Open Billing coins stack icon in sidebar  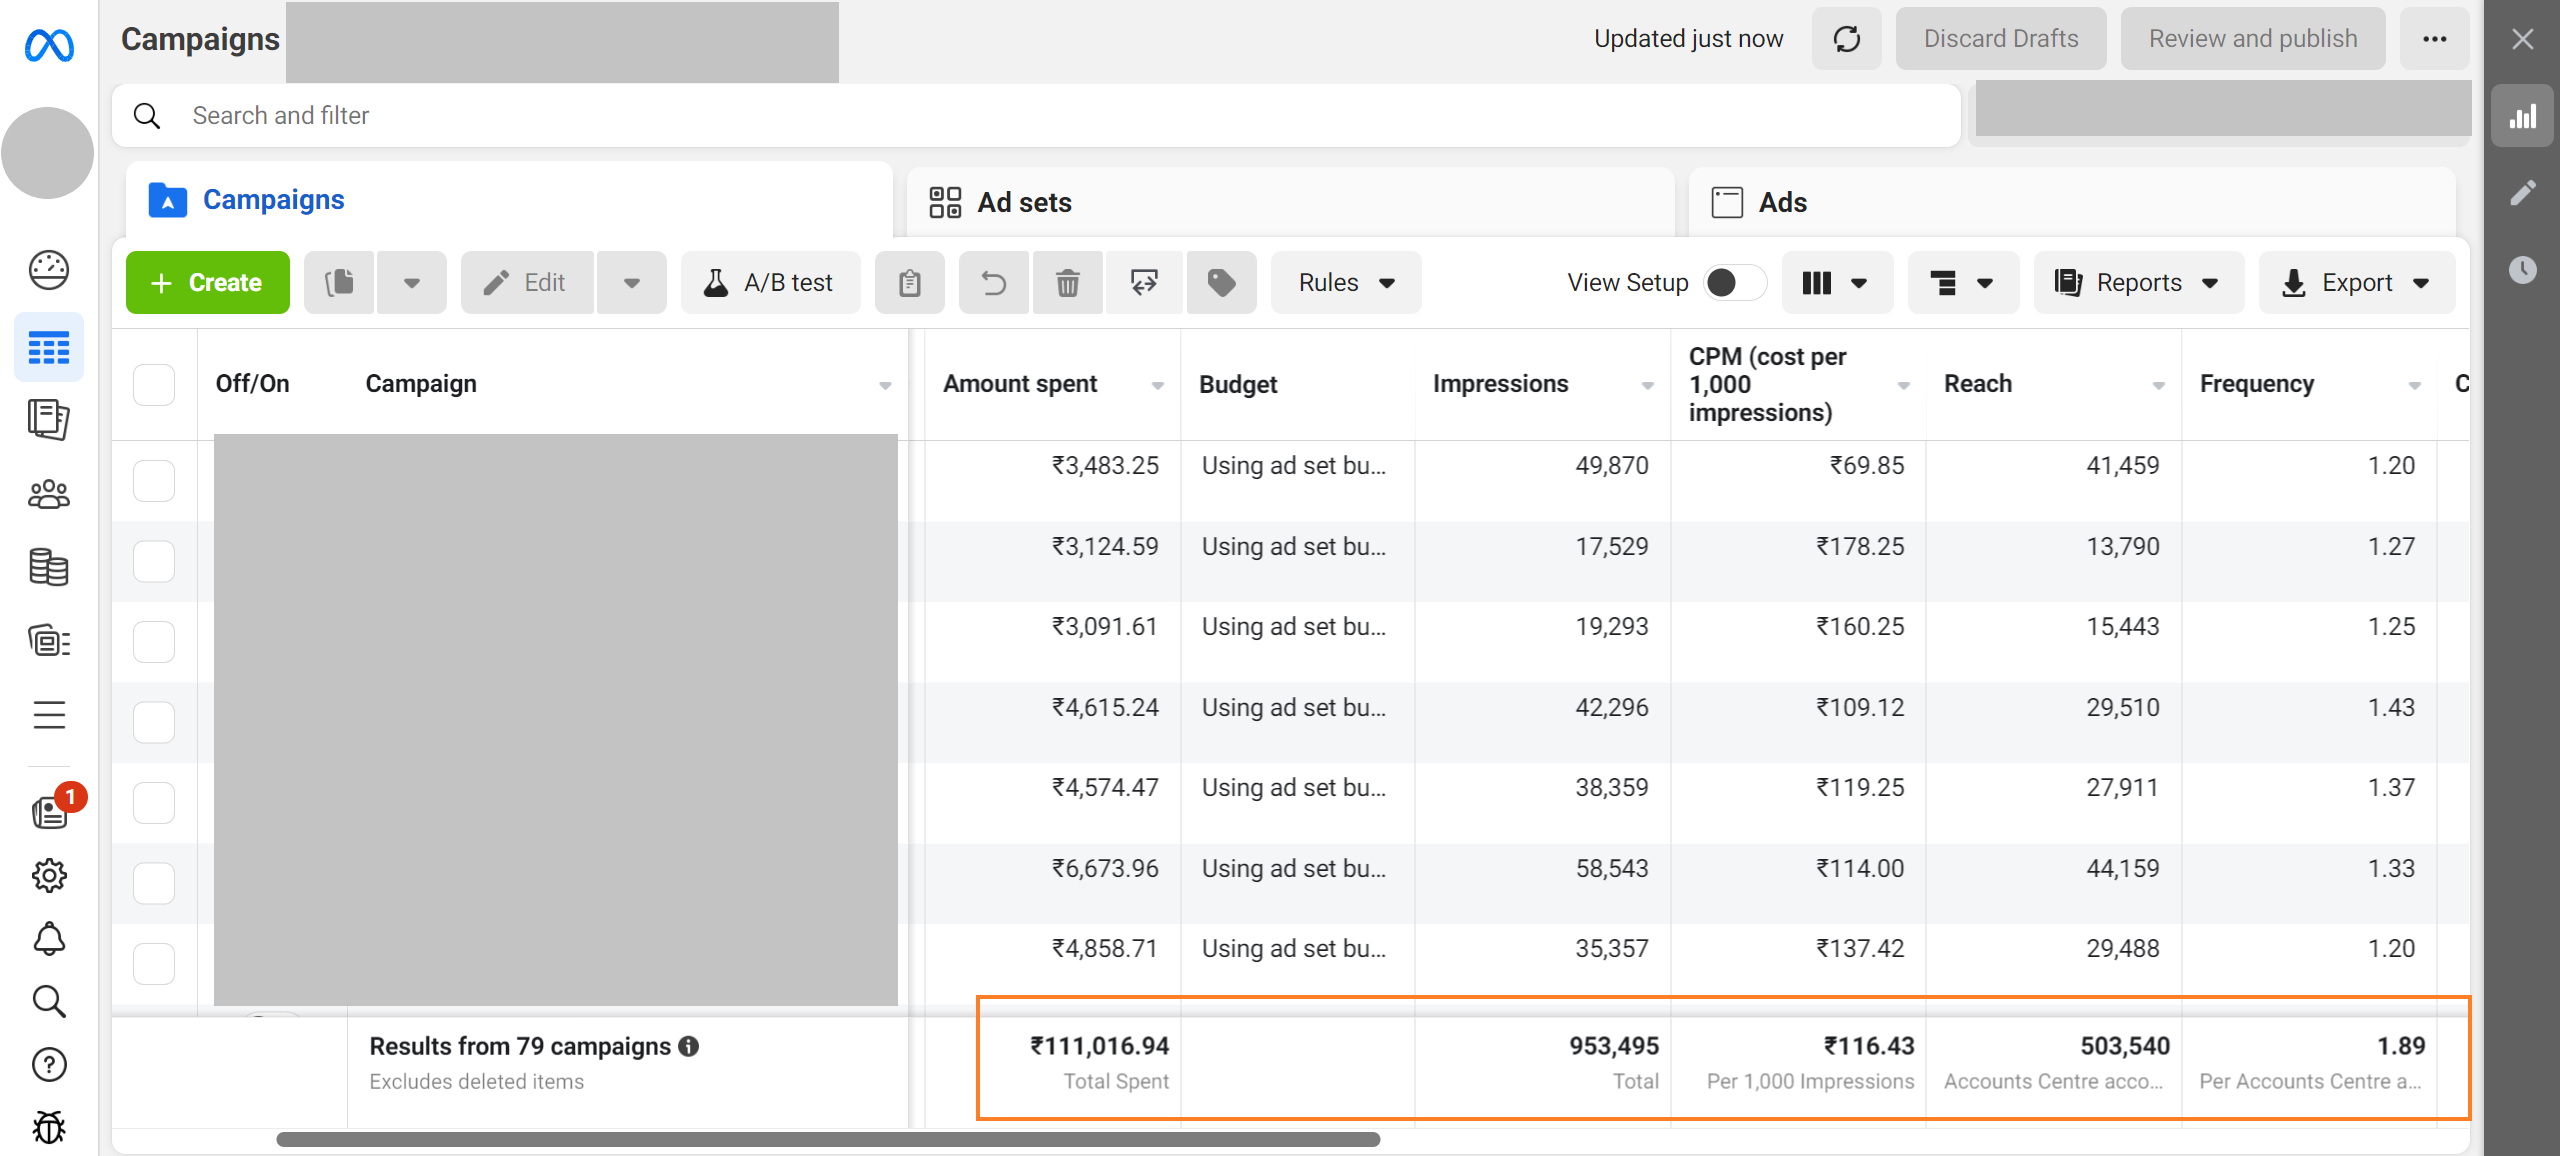coord(48,567)
